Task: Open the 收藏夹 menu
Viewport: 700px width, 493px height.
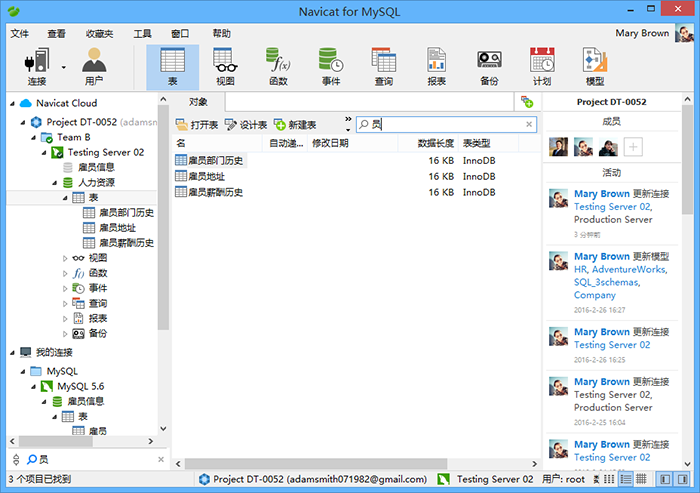Action: 99,33
